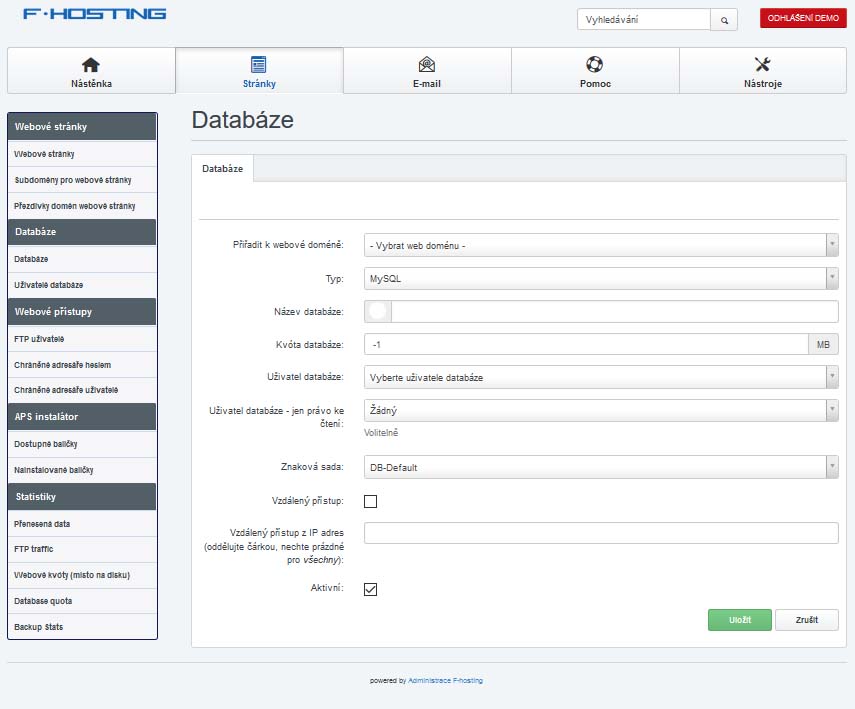Open the Stránky top menu label
Image resolution: width=855 pixels, height=709 pixels.
(259, 83)
